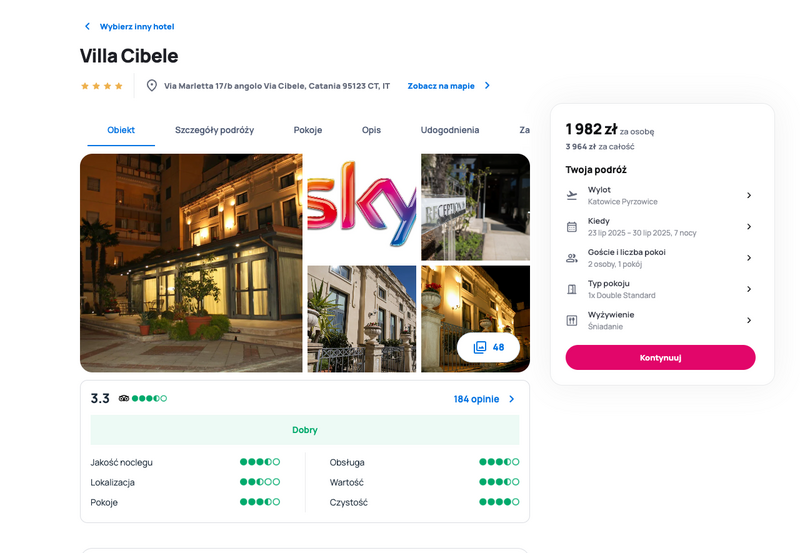This screenshot has height=553, width=800.
Task: Select the Udogodnienia tab
Action: (449, 130)
